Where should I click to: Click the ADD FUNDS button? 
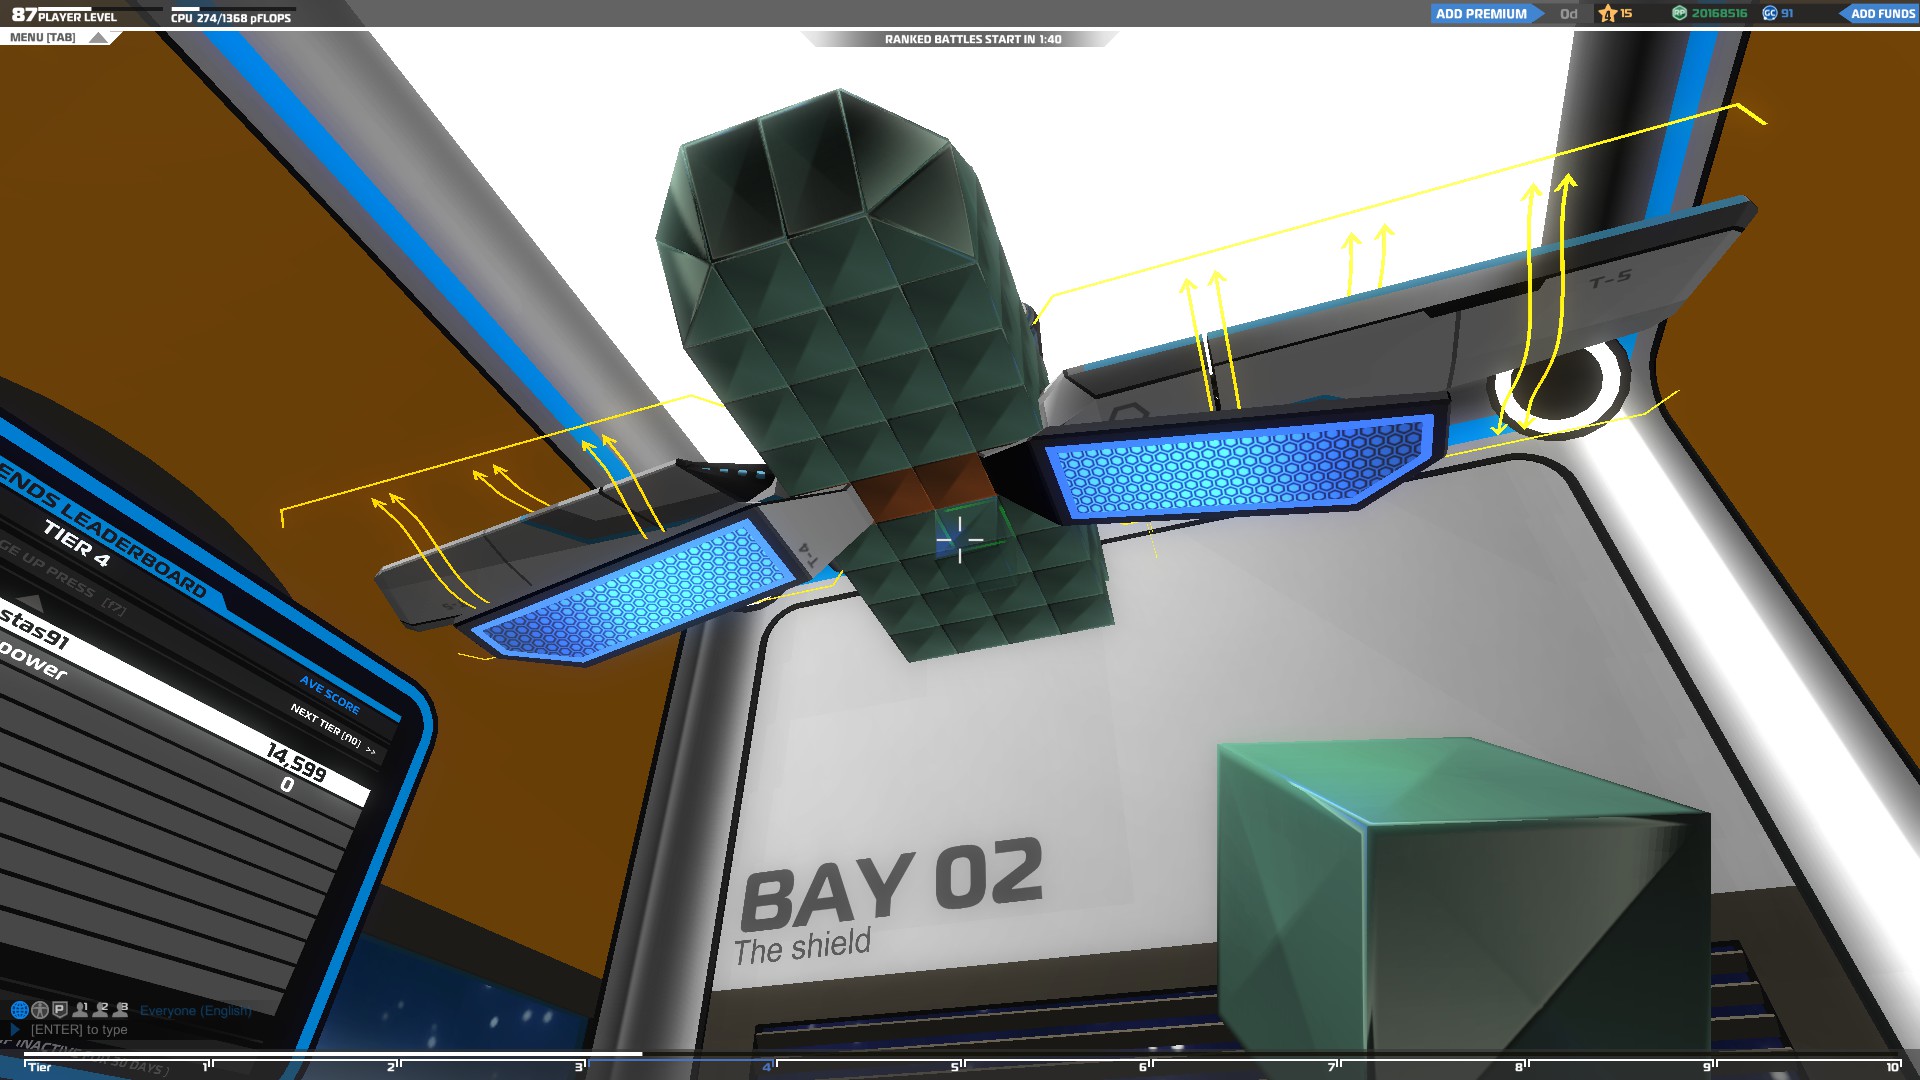click(x=1882, y=14)
